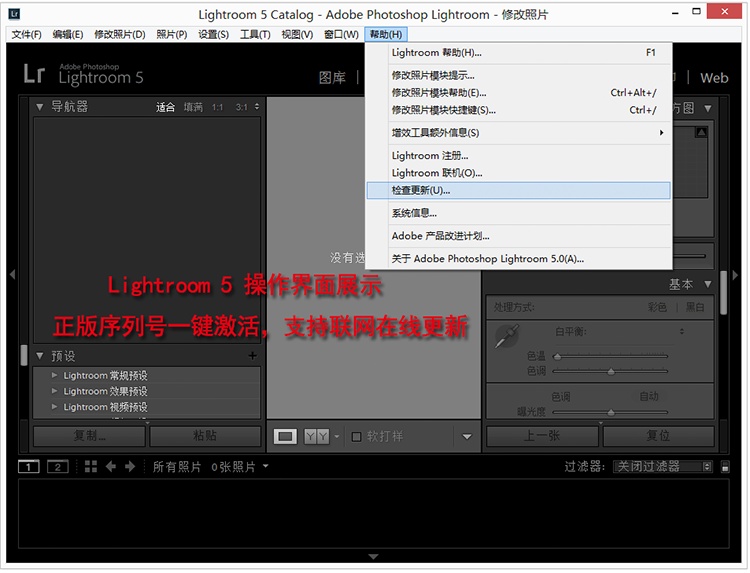Select main window display button 1
This screenshot has height=573, width=750.
pos(29,467)
